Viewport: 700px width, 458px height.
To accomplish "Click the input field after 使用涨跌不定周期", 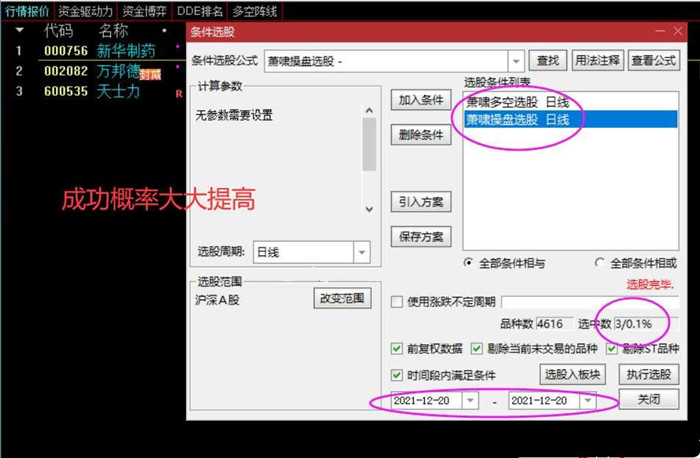I will click(590, 302).
